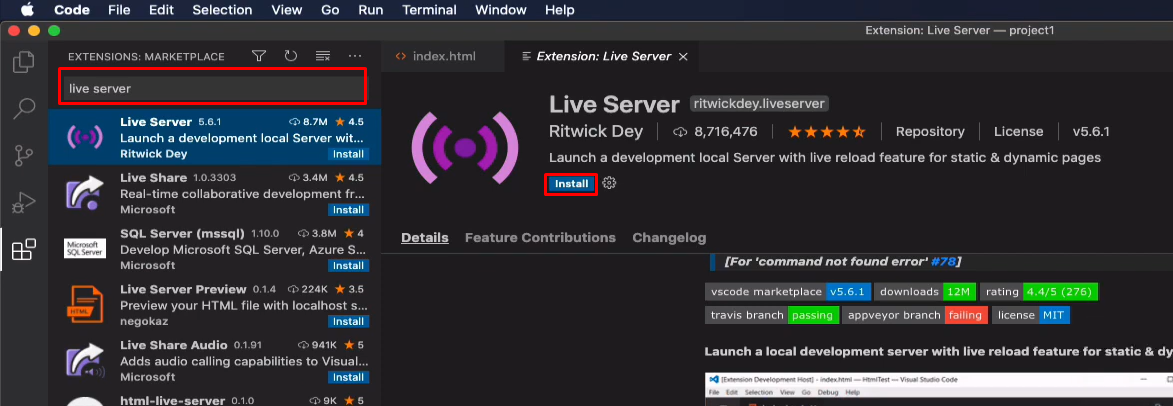Viewport: 1173px width, 406px height.
Task: Select Live Server by Ritwick Dey in list
Action: pyautogui.click(x=215, y=138)
